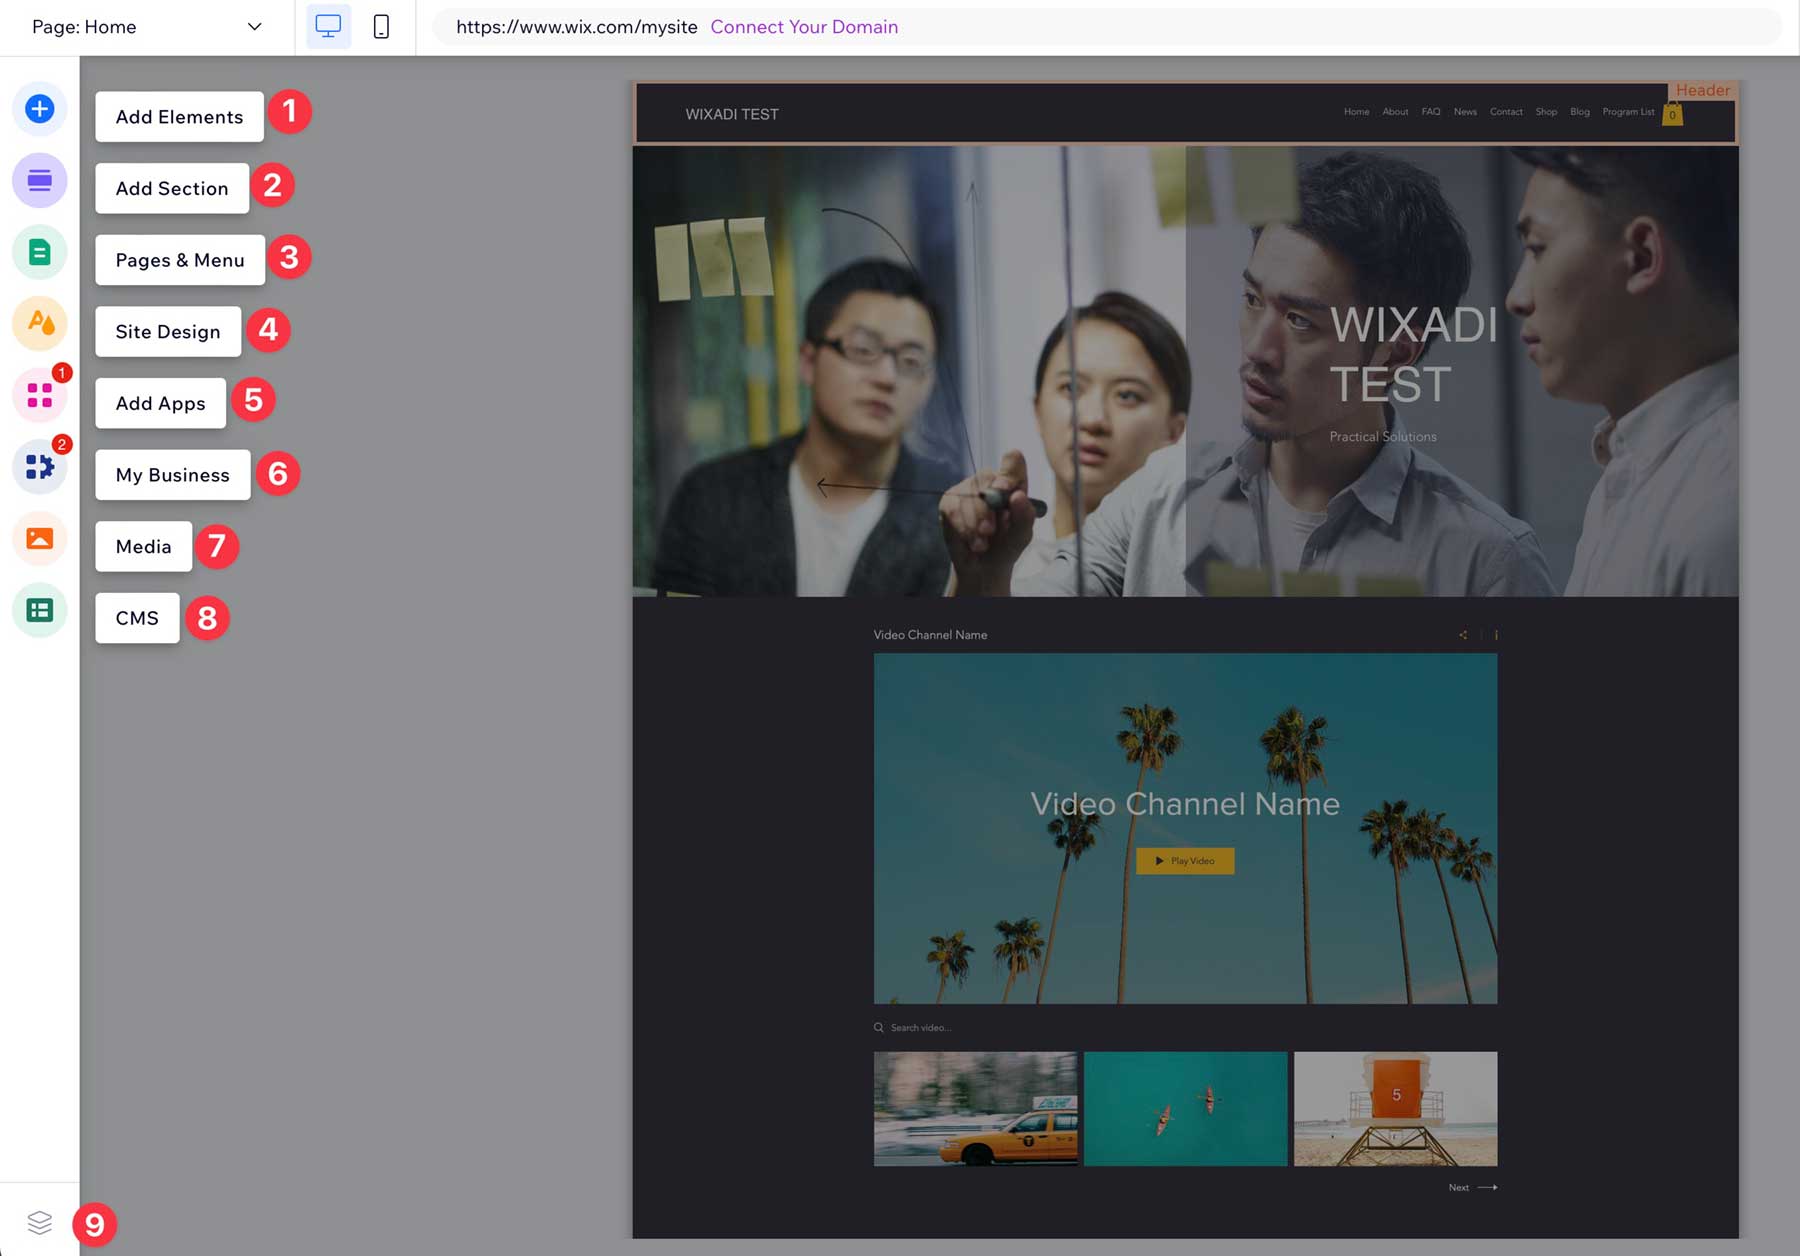Click the Play Video button
Viewport: 1800px width, 1256px height.
(x=1185, y=861)
